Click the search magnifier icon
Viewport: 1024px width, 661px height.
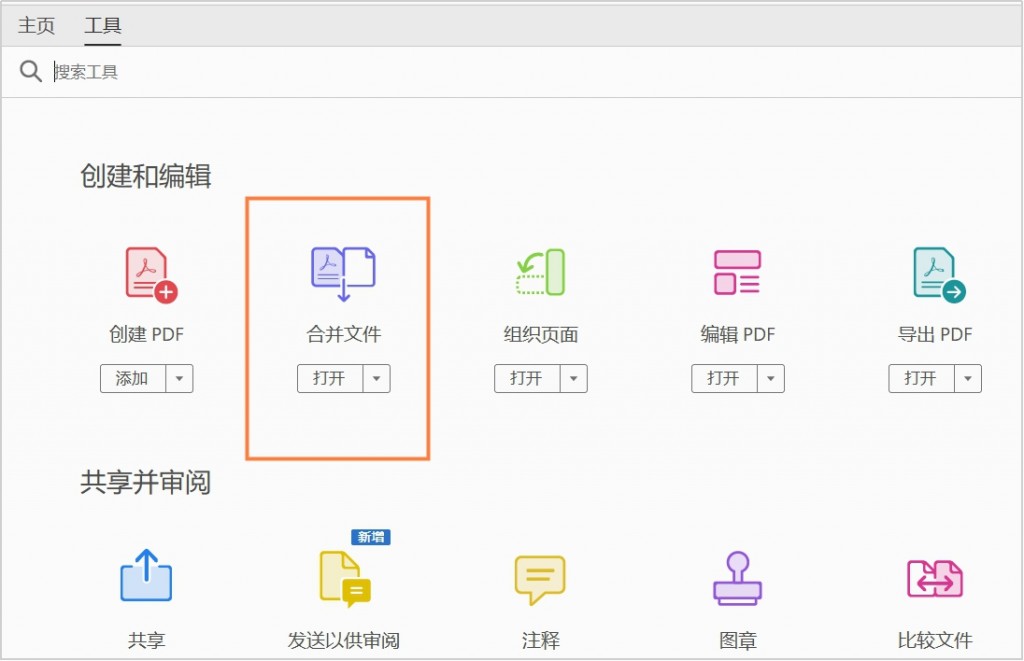tap(30, 71)
